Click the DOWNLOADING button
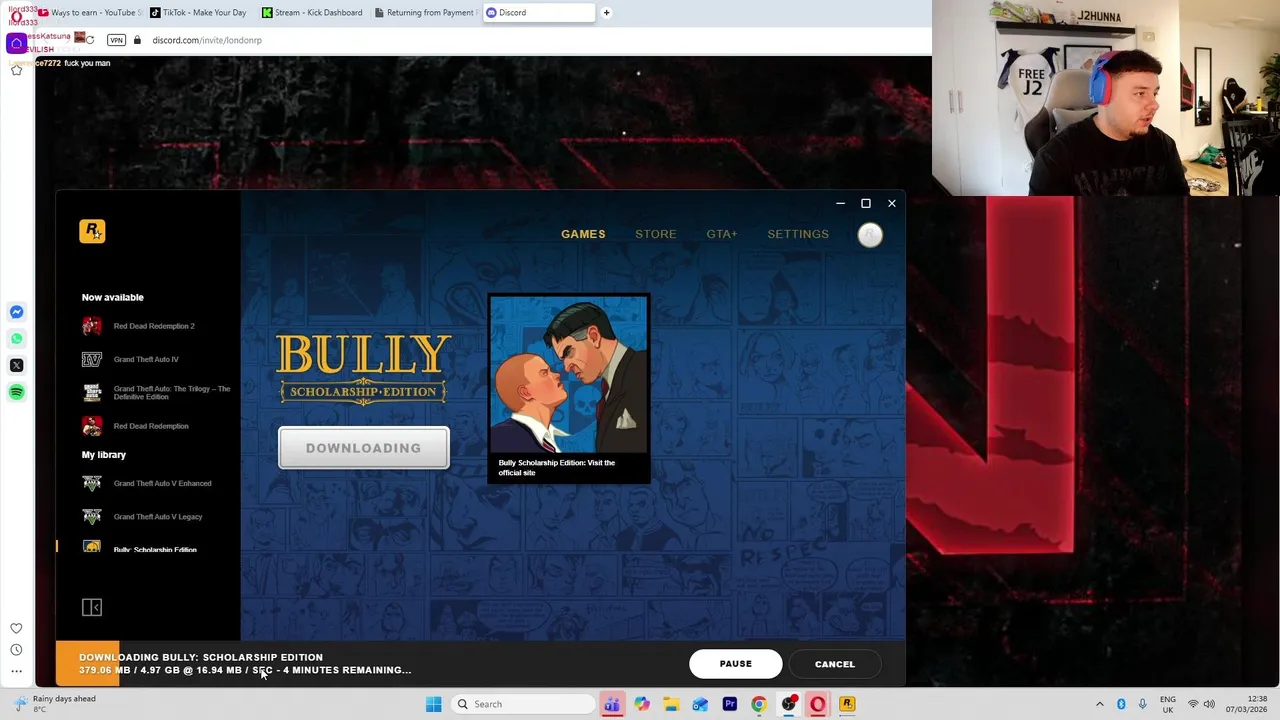The height and width of the screenshot is (720, 1280). (x=364, y=448)
